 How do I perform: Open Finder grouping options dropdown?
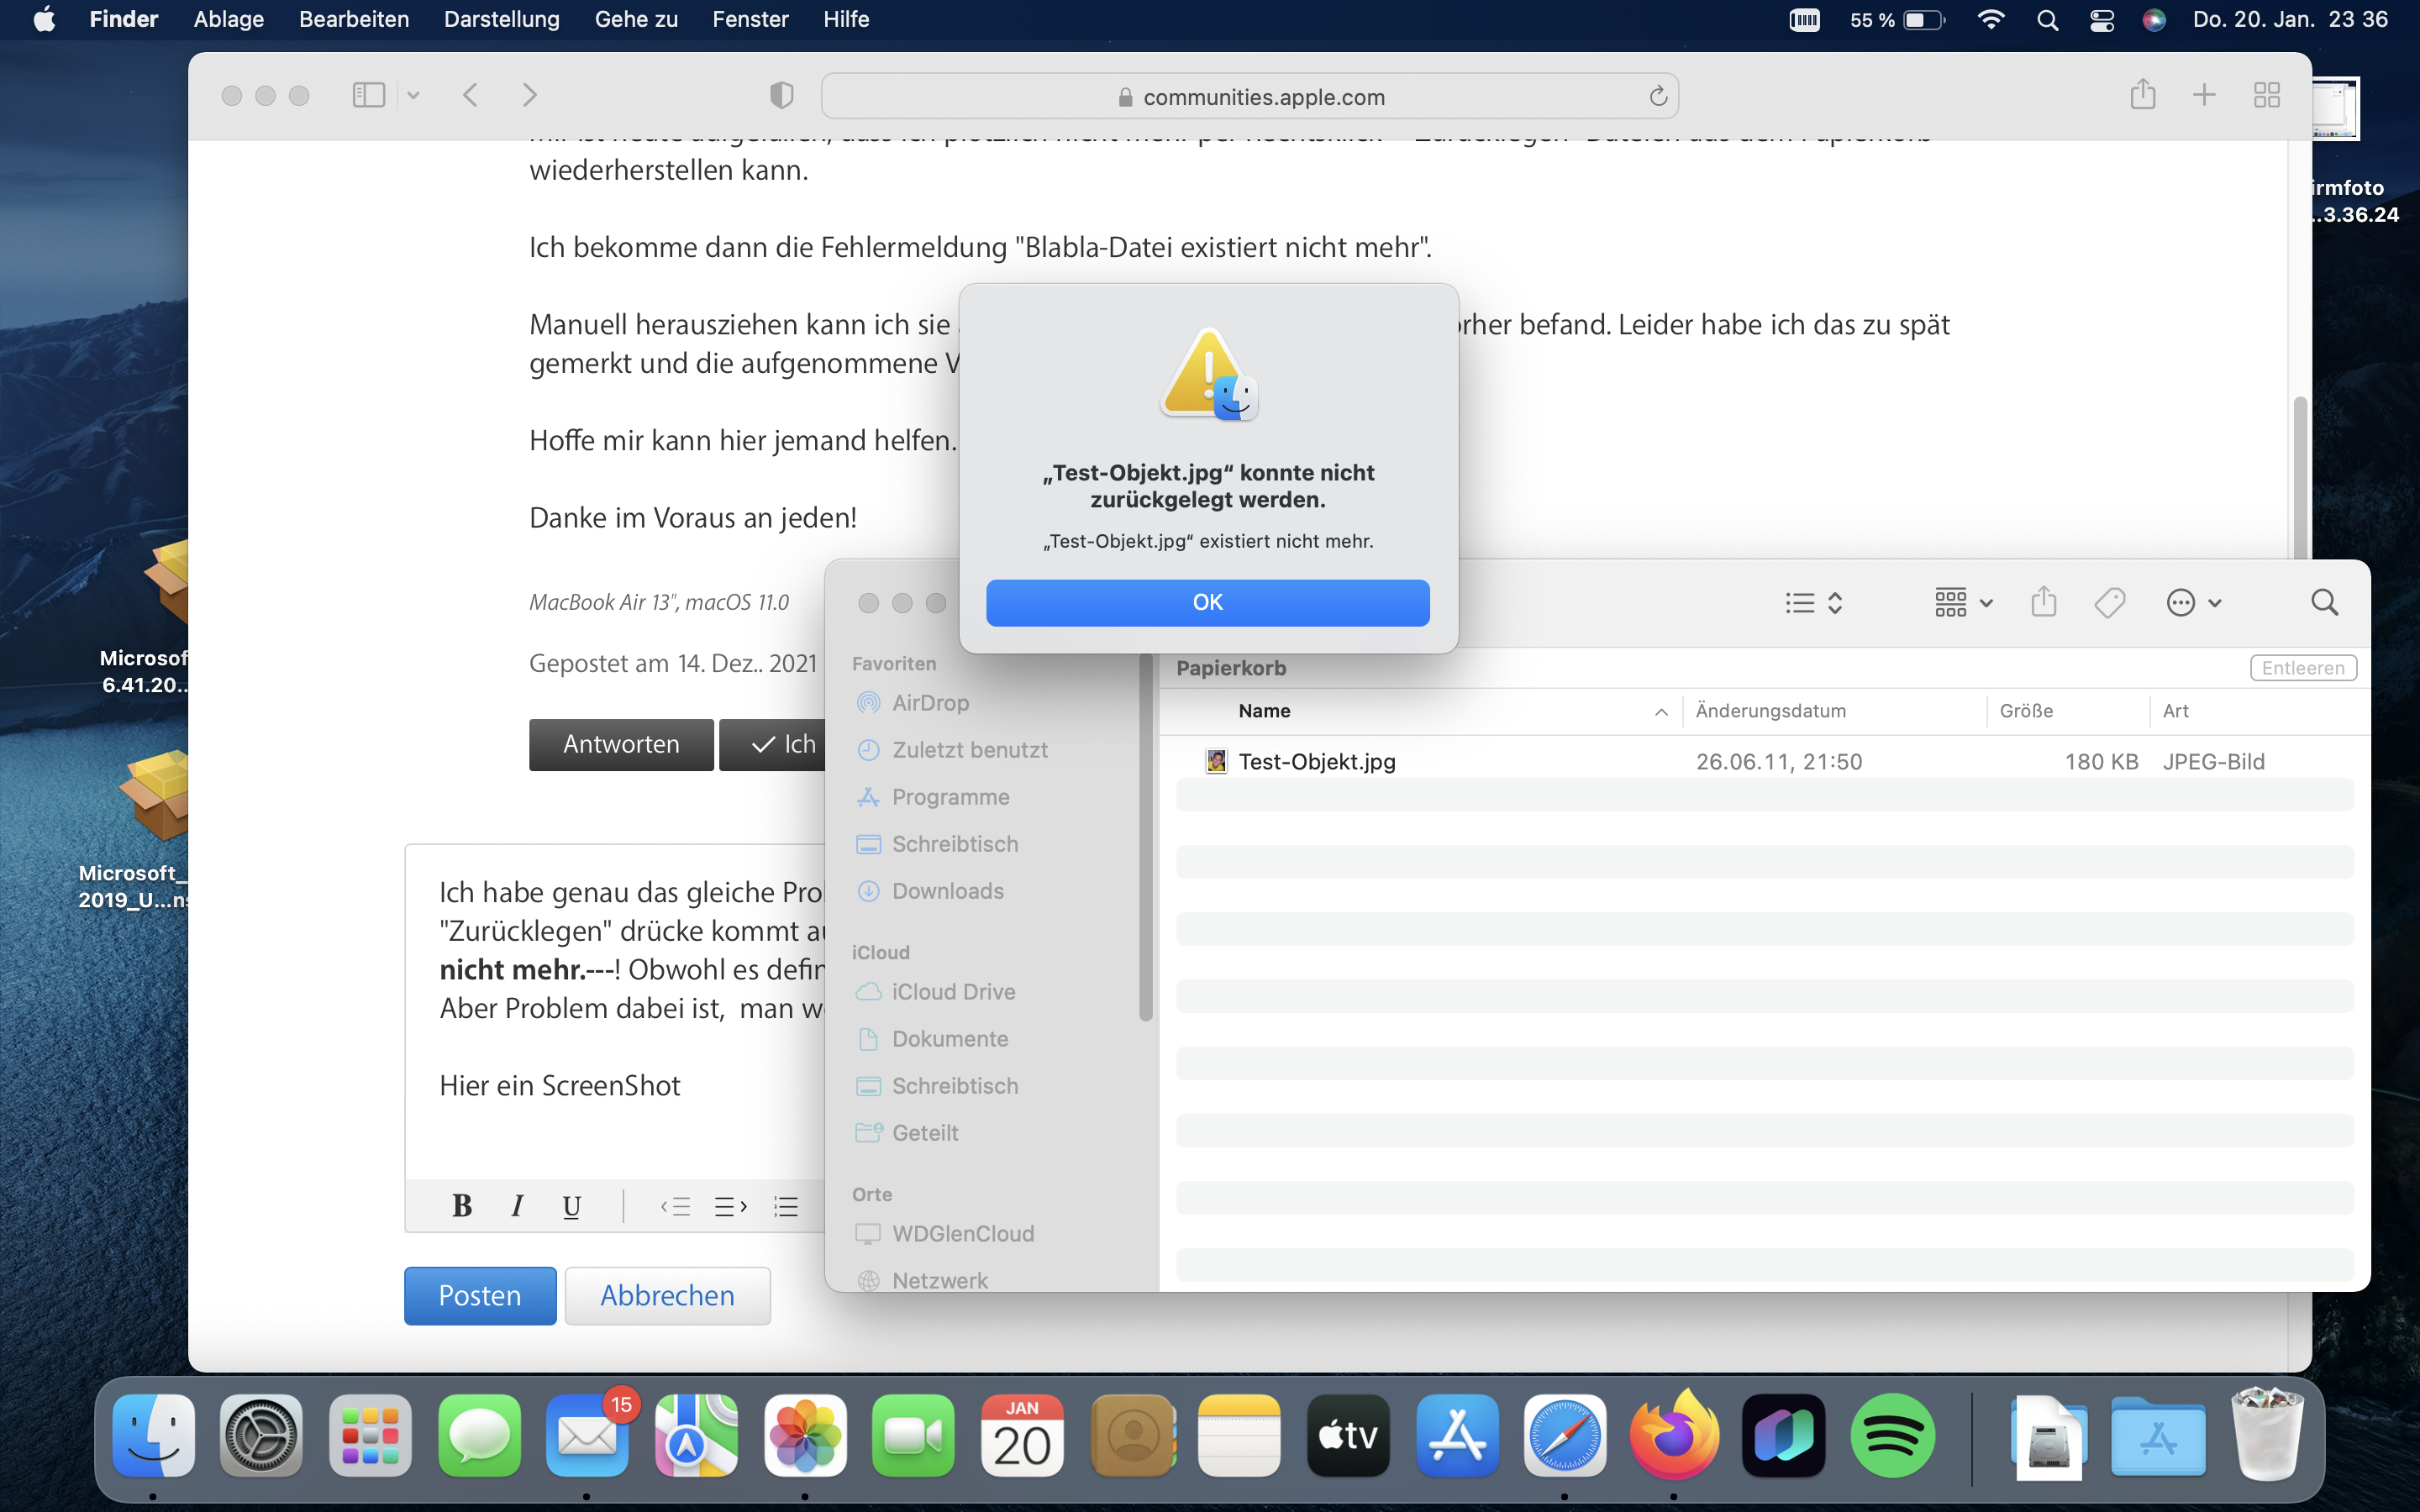point(1963,602)
